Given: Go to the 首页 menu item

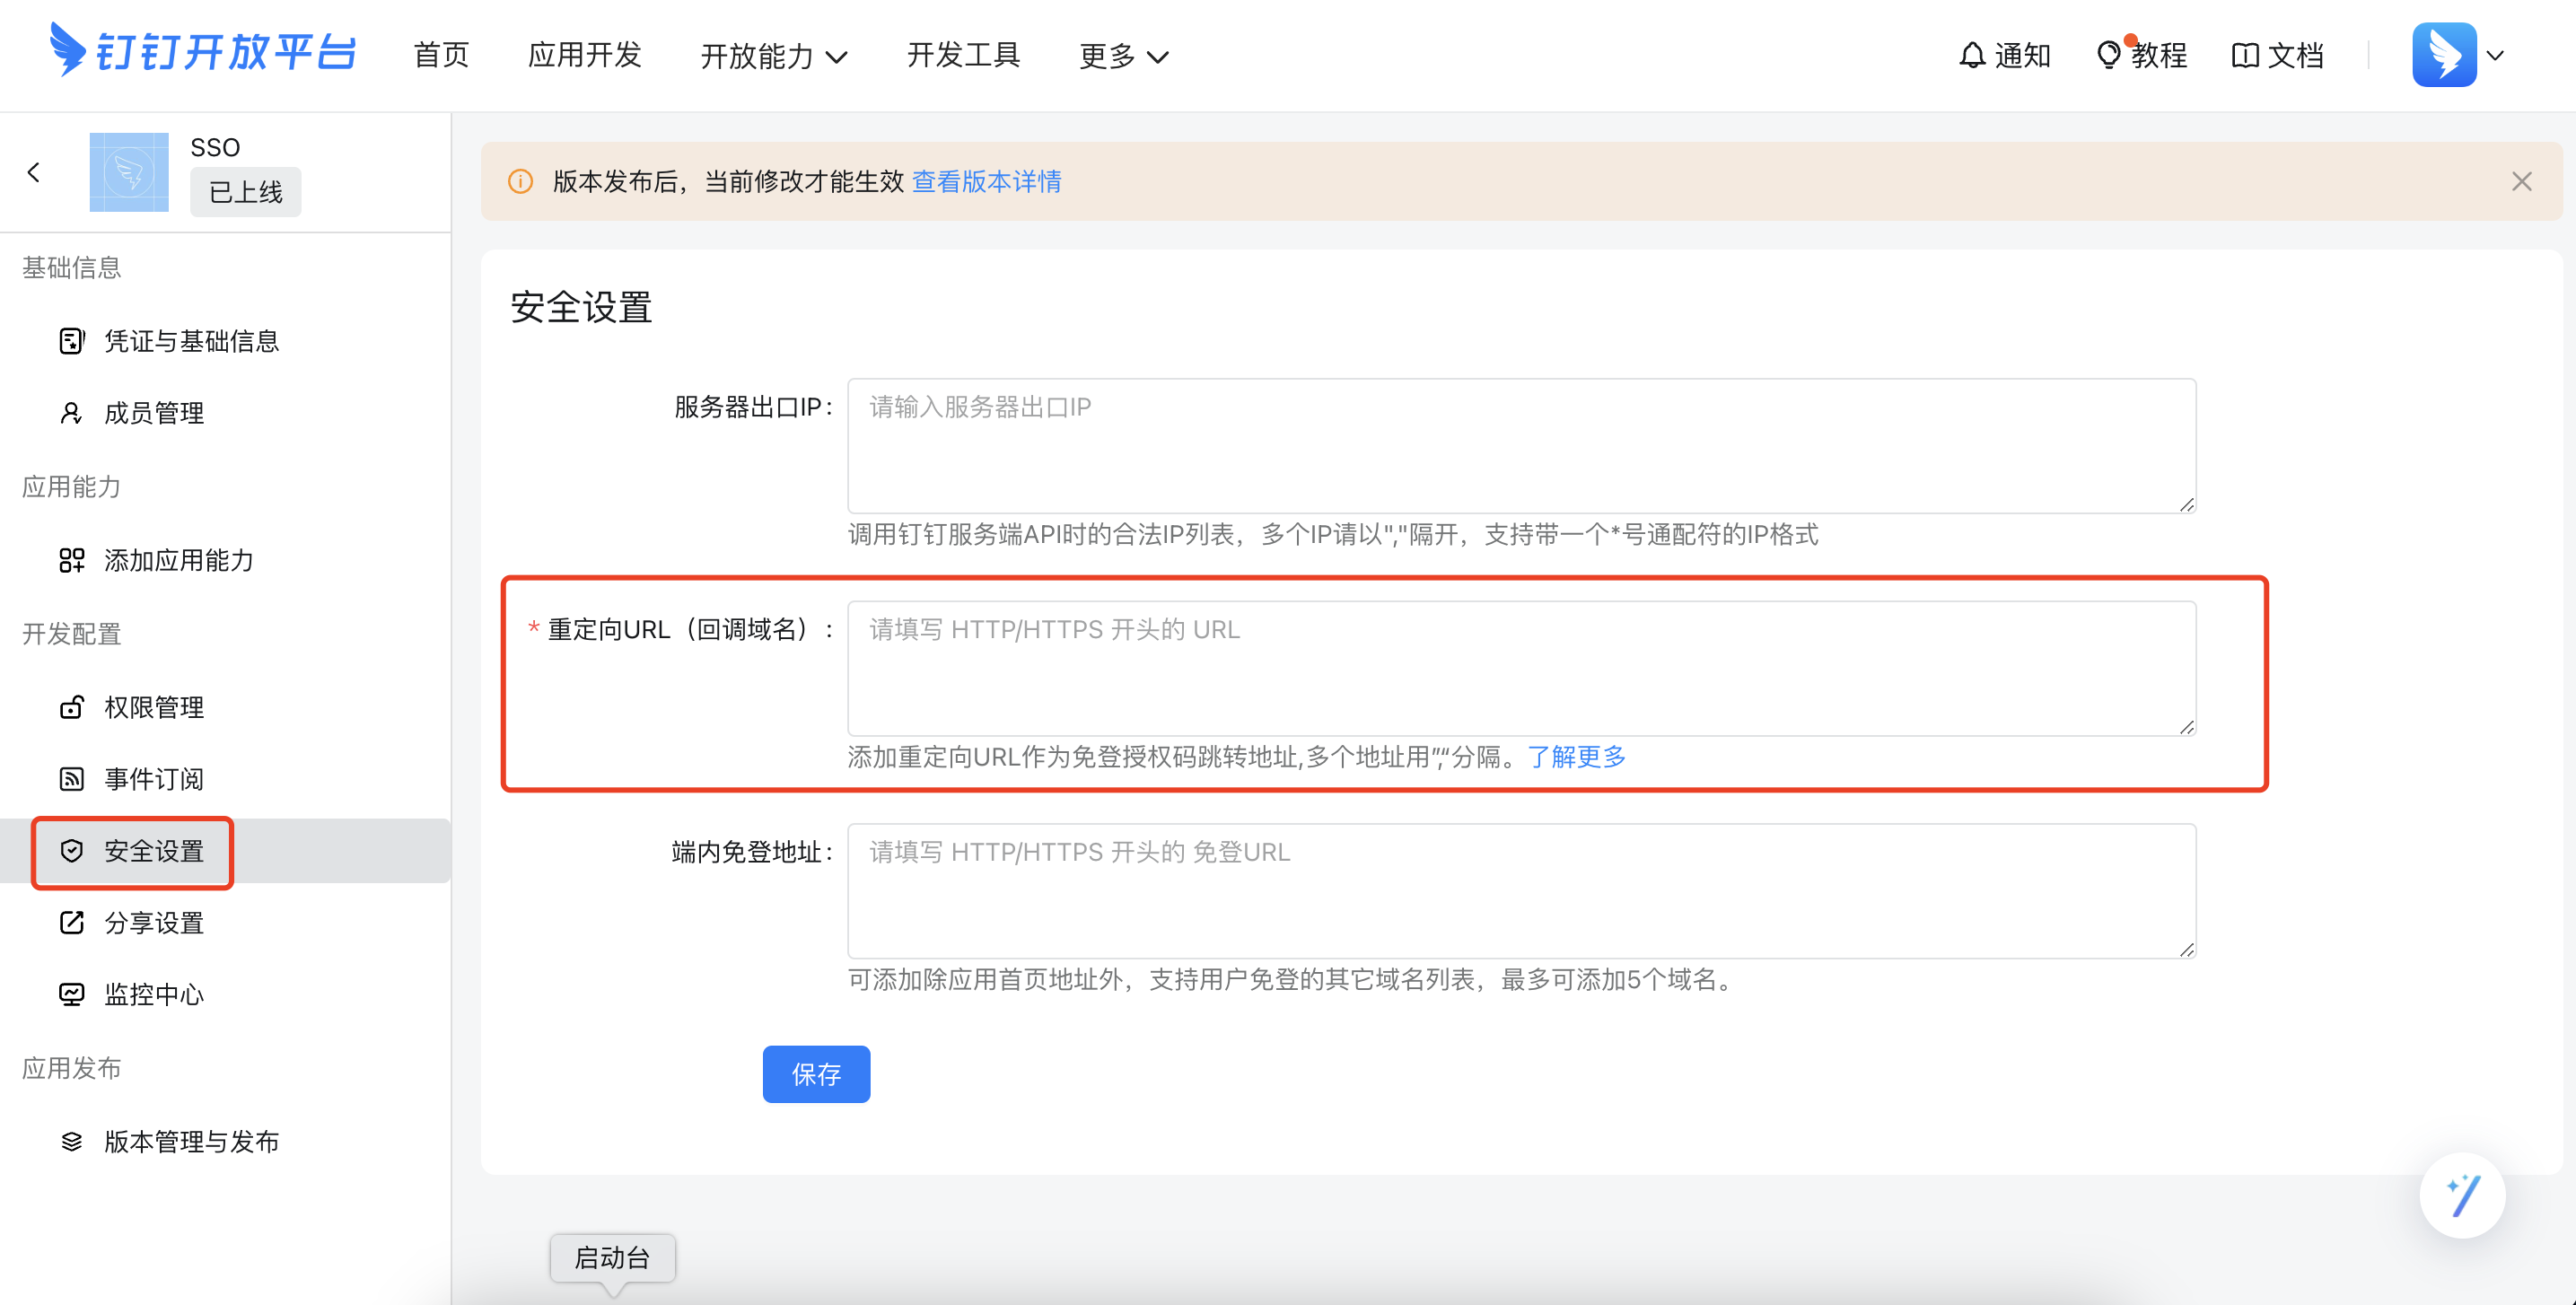Looking at the screenshot, I should tap(441, 55).
